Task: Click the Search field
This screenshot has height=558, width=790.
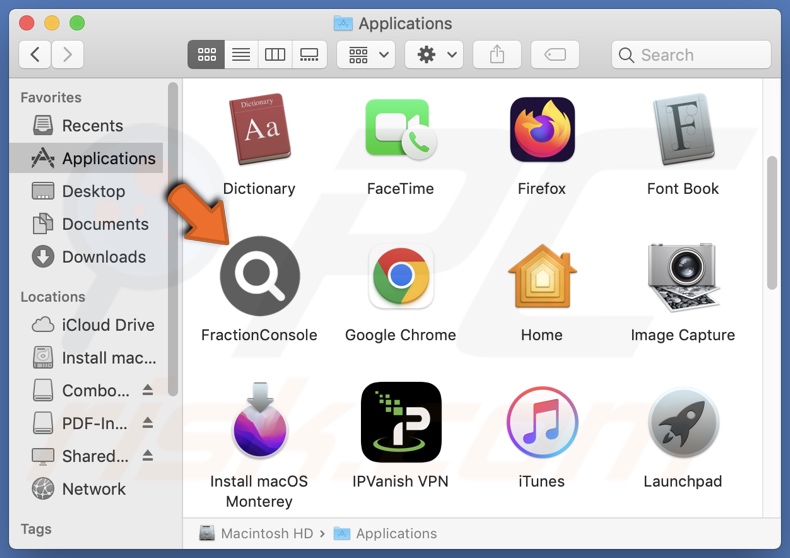Action: [692, 55]
